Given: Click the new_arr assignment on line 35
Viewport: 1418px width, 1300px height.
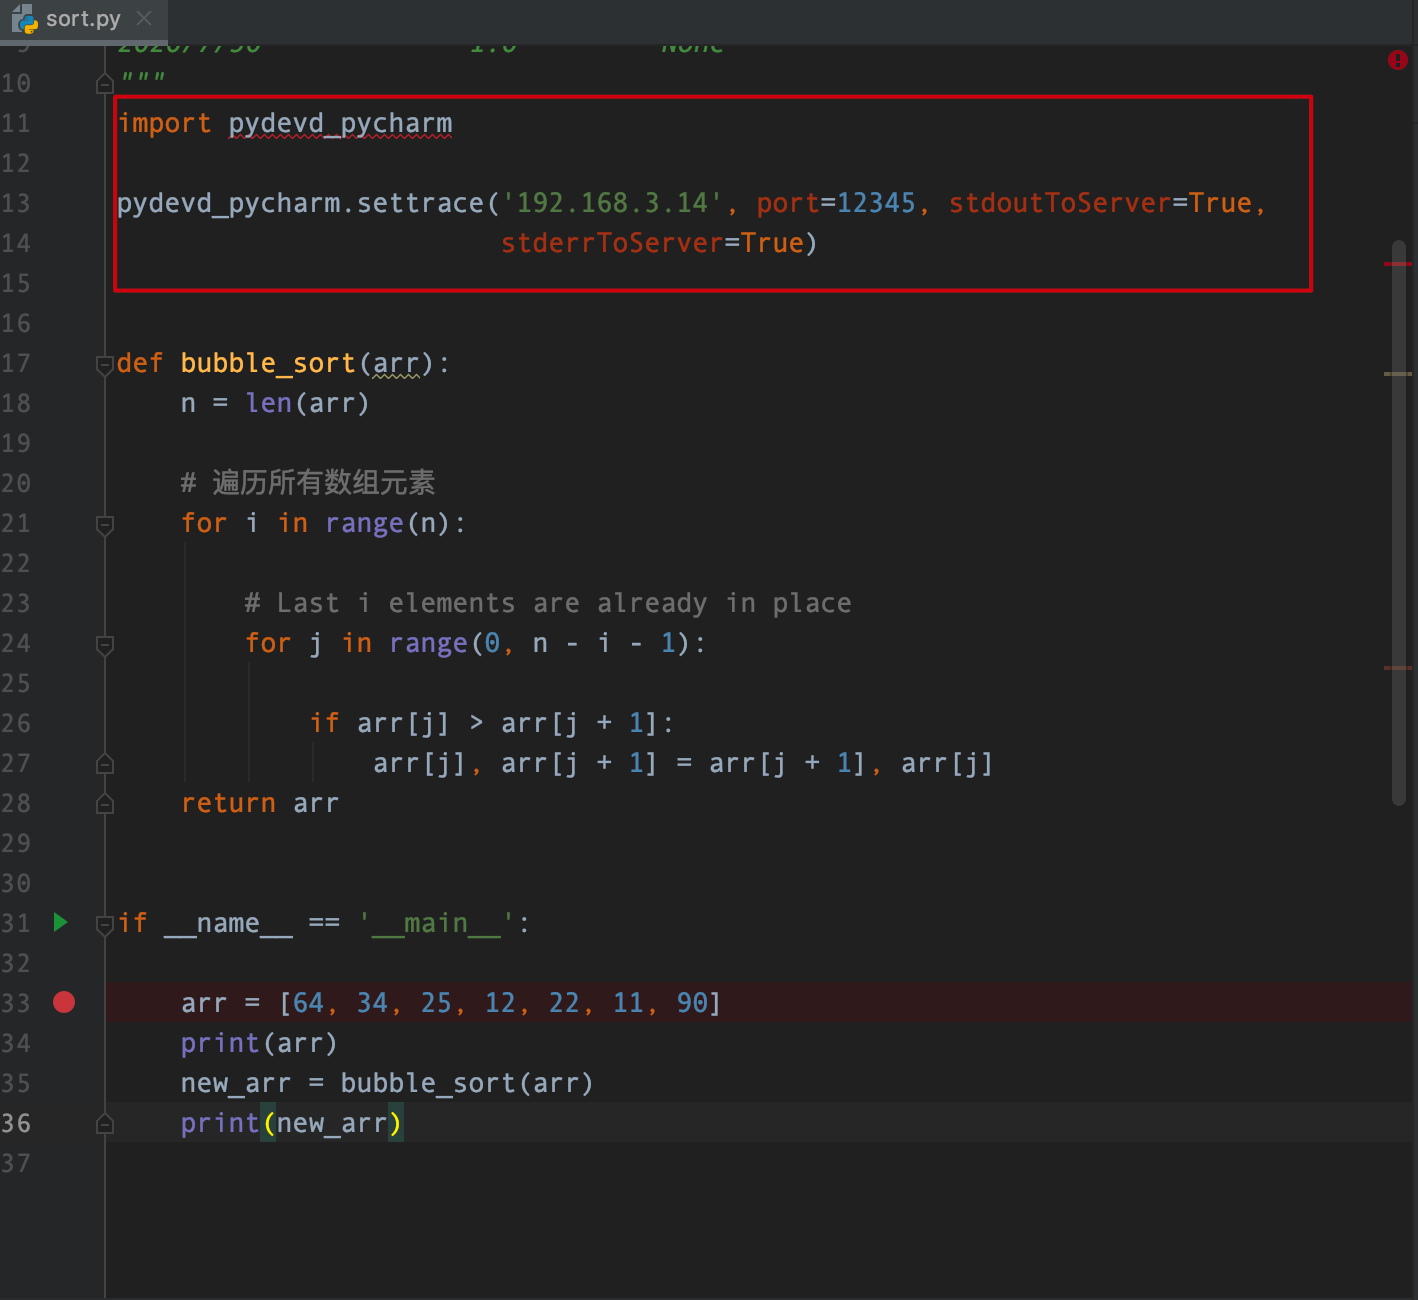Looking at the screenshot, I should coord(387,1083).
